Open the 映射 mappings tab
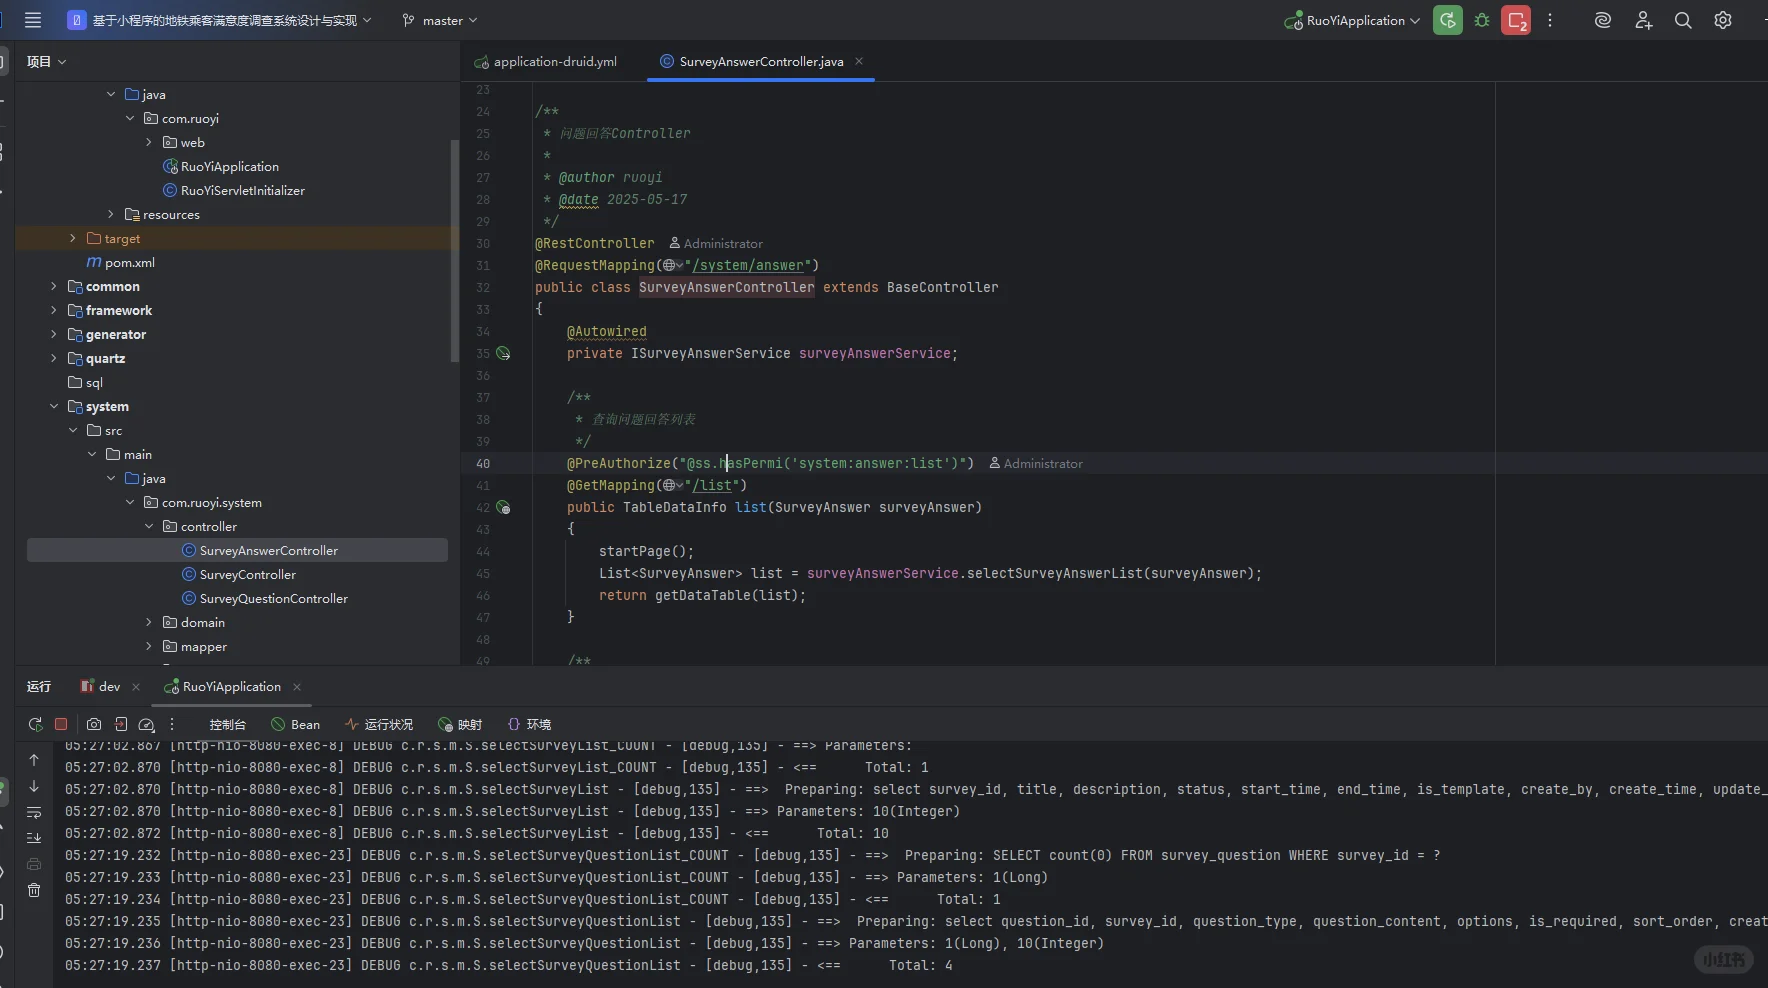This screenshot has width=1768, height=988. (460, 724)
